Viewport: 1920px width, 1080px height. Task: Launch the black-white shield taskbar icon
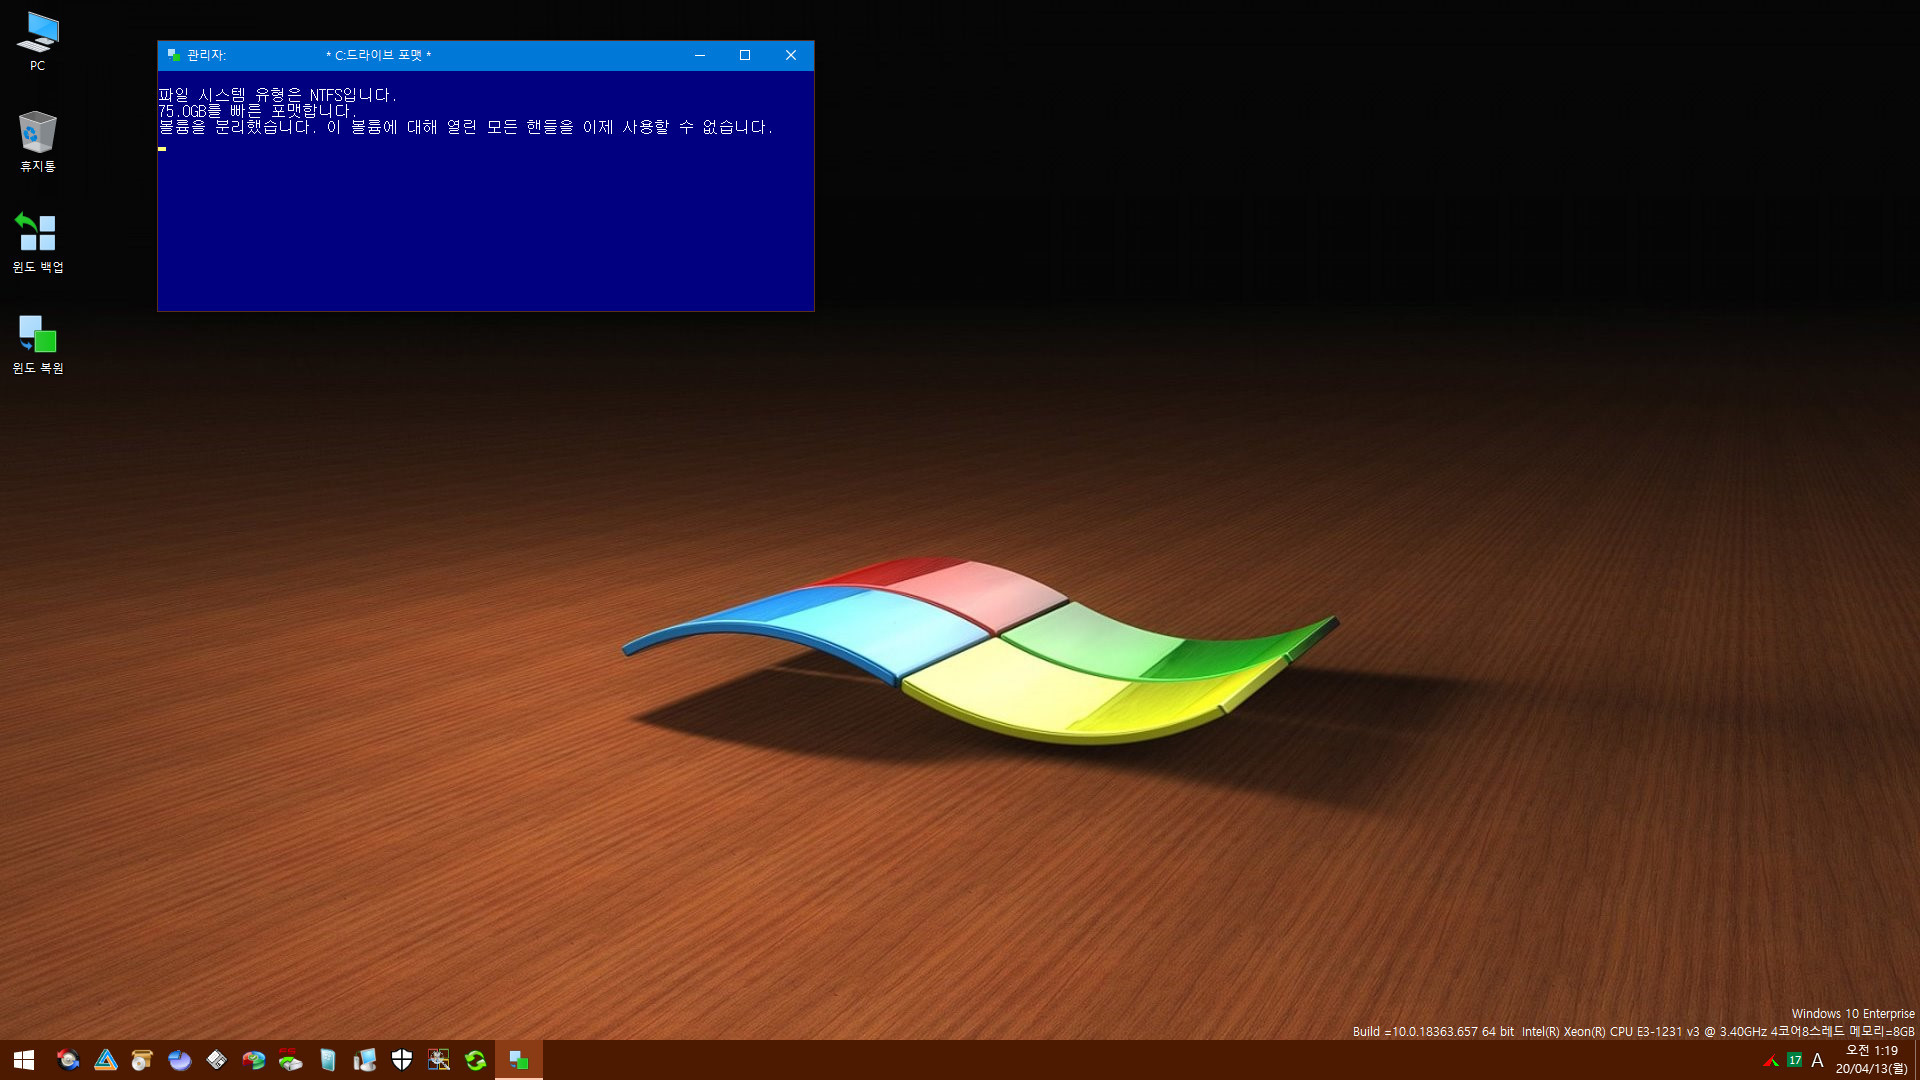pos(402,1060)
